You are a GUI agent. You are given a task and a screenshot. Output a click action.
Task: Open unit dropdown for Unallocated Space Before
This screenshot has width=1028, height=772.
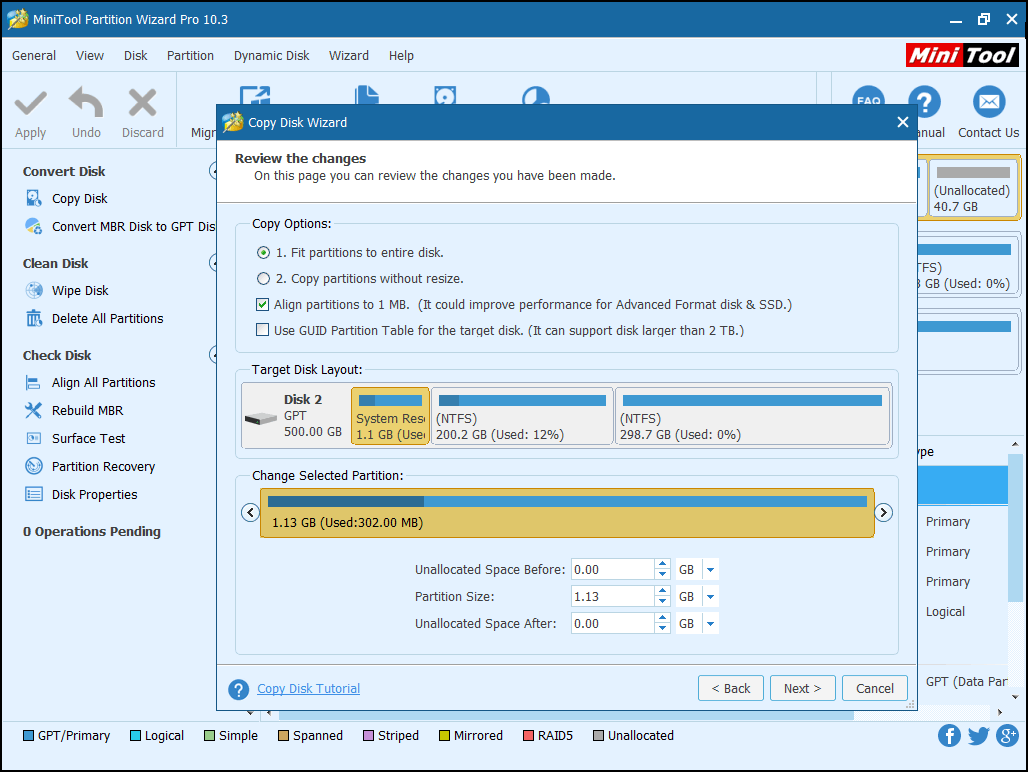tap(711, 569)
